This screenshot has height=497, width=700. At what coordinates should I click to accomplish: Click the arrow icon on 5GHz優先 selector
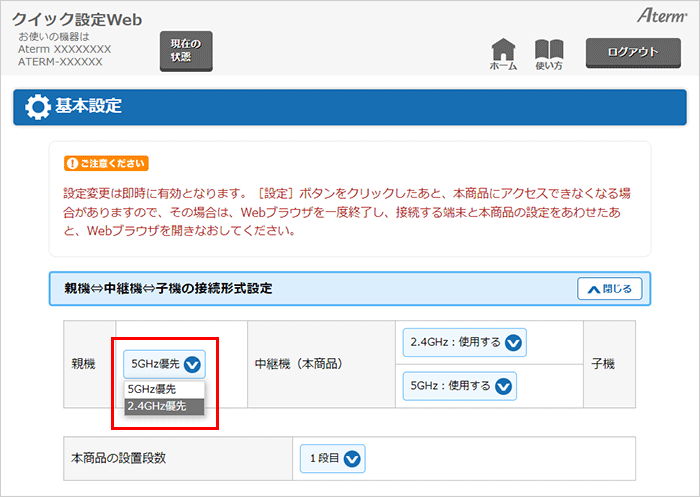tap(193, 365)
